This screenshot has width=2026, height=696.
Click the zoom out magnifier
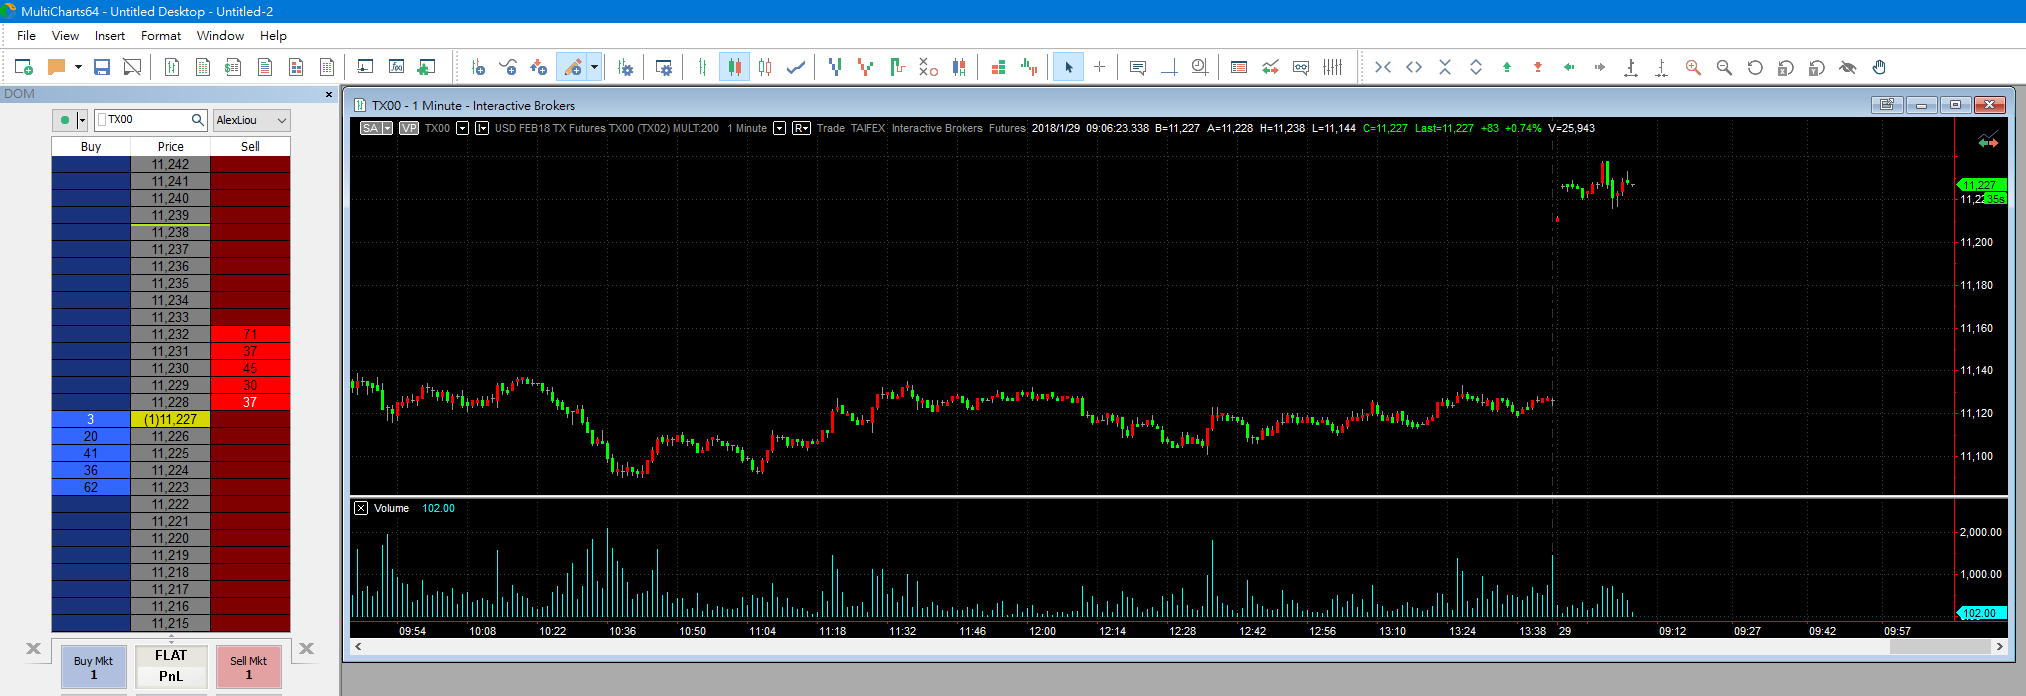coord(1724,67)
